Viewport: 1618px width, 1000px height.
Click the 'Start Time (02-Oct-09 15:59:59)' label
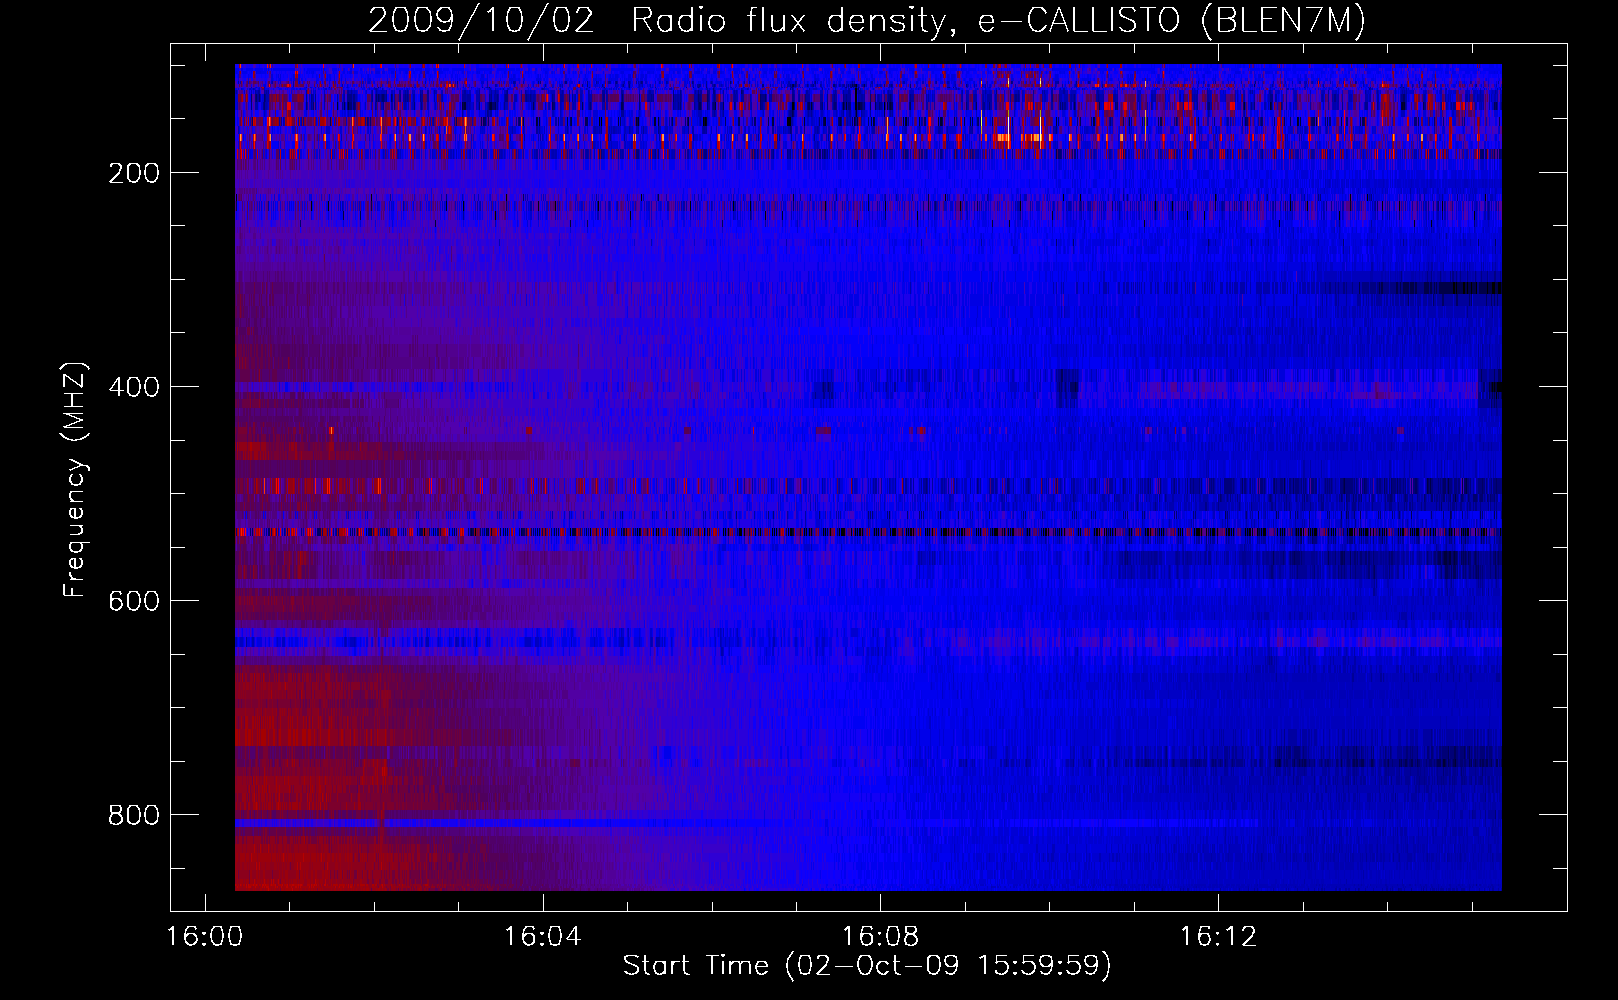(867, 966)
